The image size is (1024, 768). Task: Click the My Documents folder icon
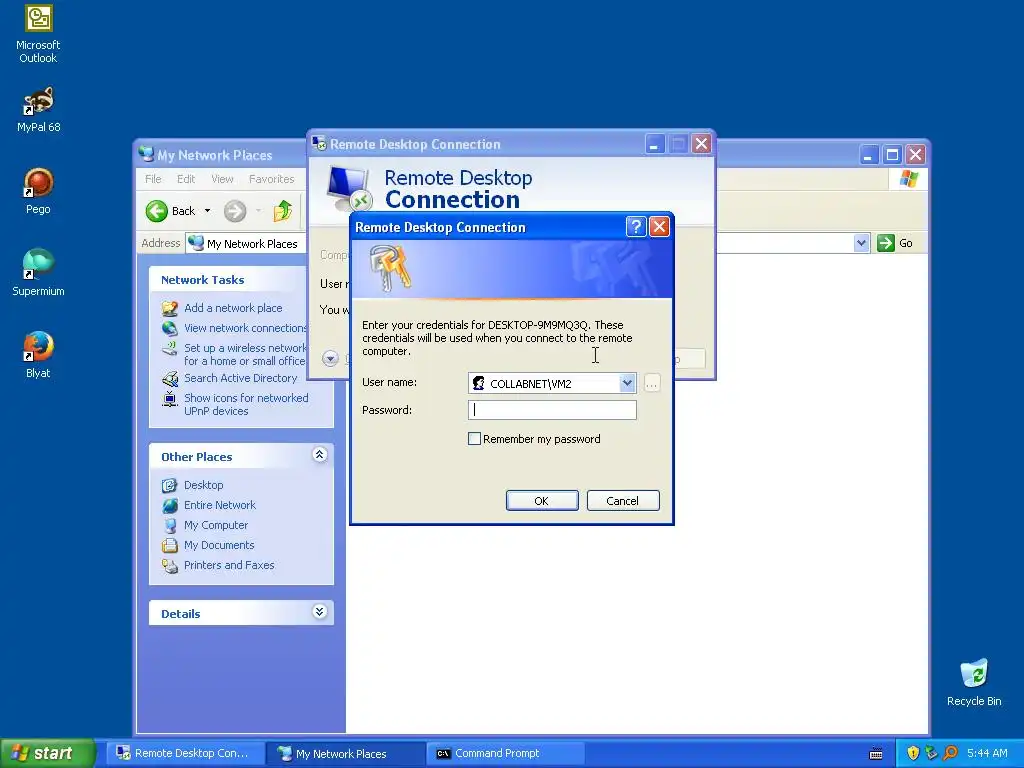(x=170, y=545)
